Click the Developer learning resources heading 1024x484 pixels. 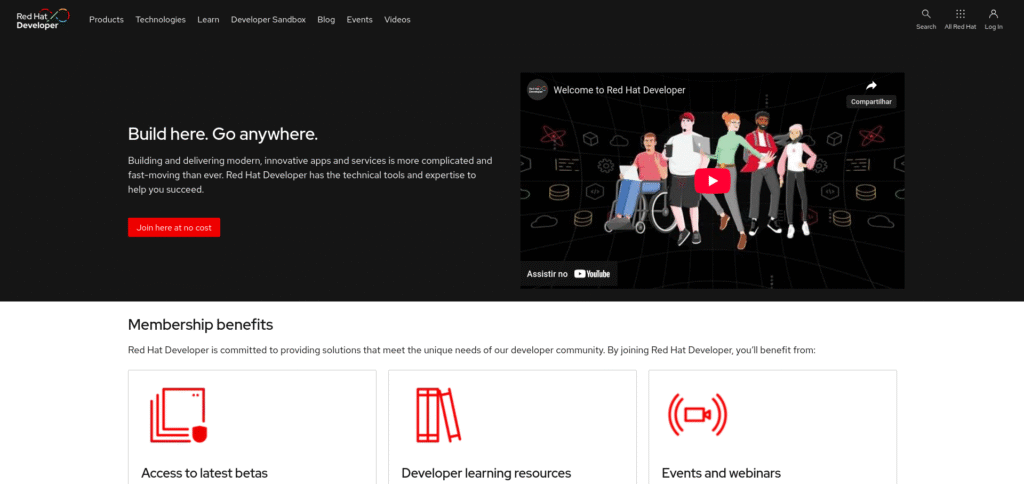pos(486,473)
